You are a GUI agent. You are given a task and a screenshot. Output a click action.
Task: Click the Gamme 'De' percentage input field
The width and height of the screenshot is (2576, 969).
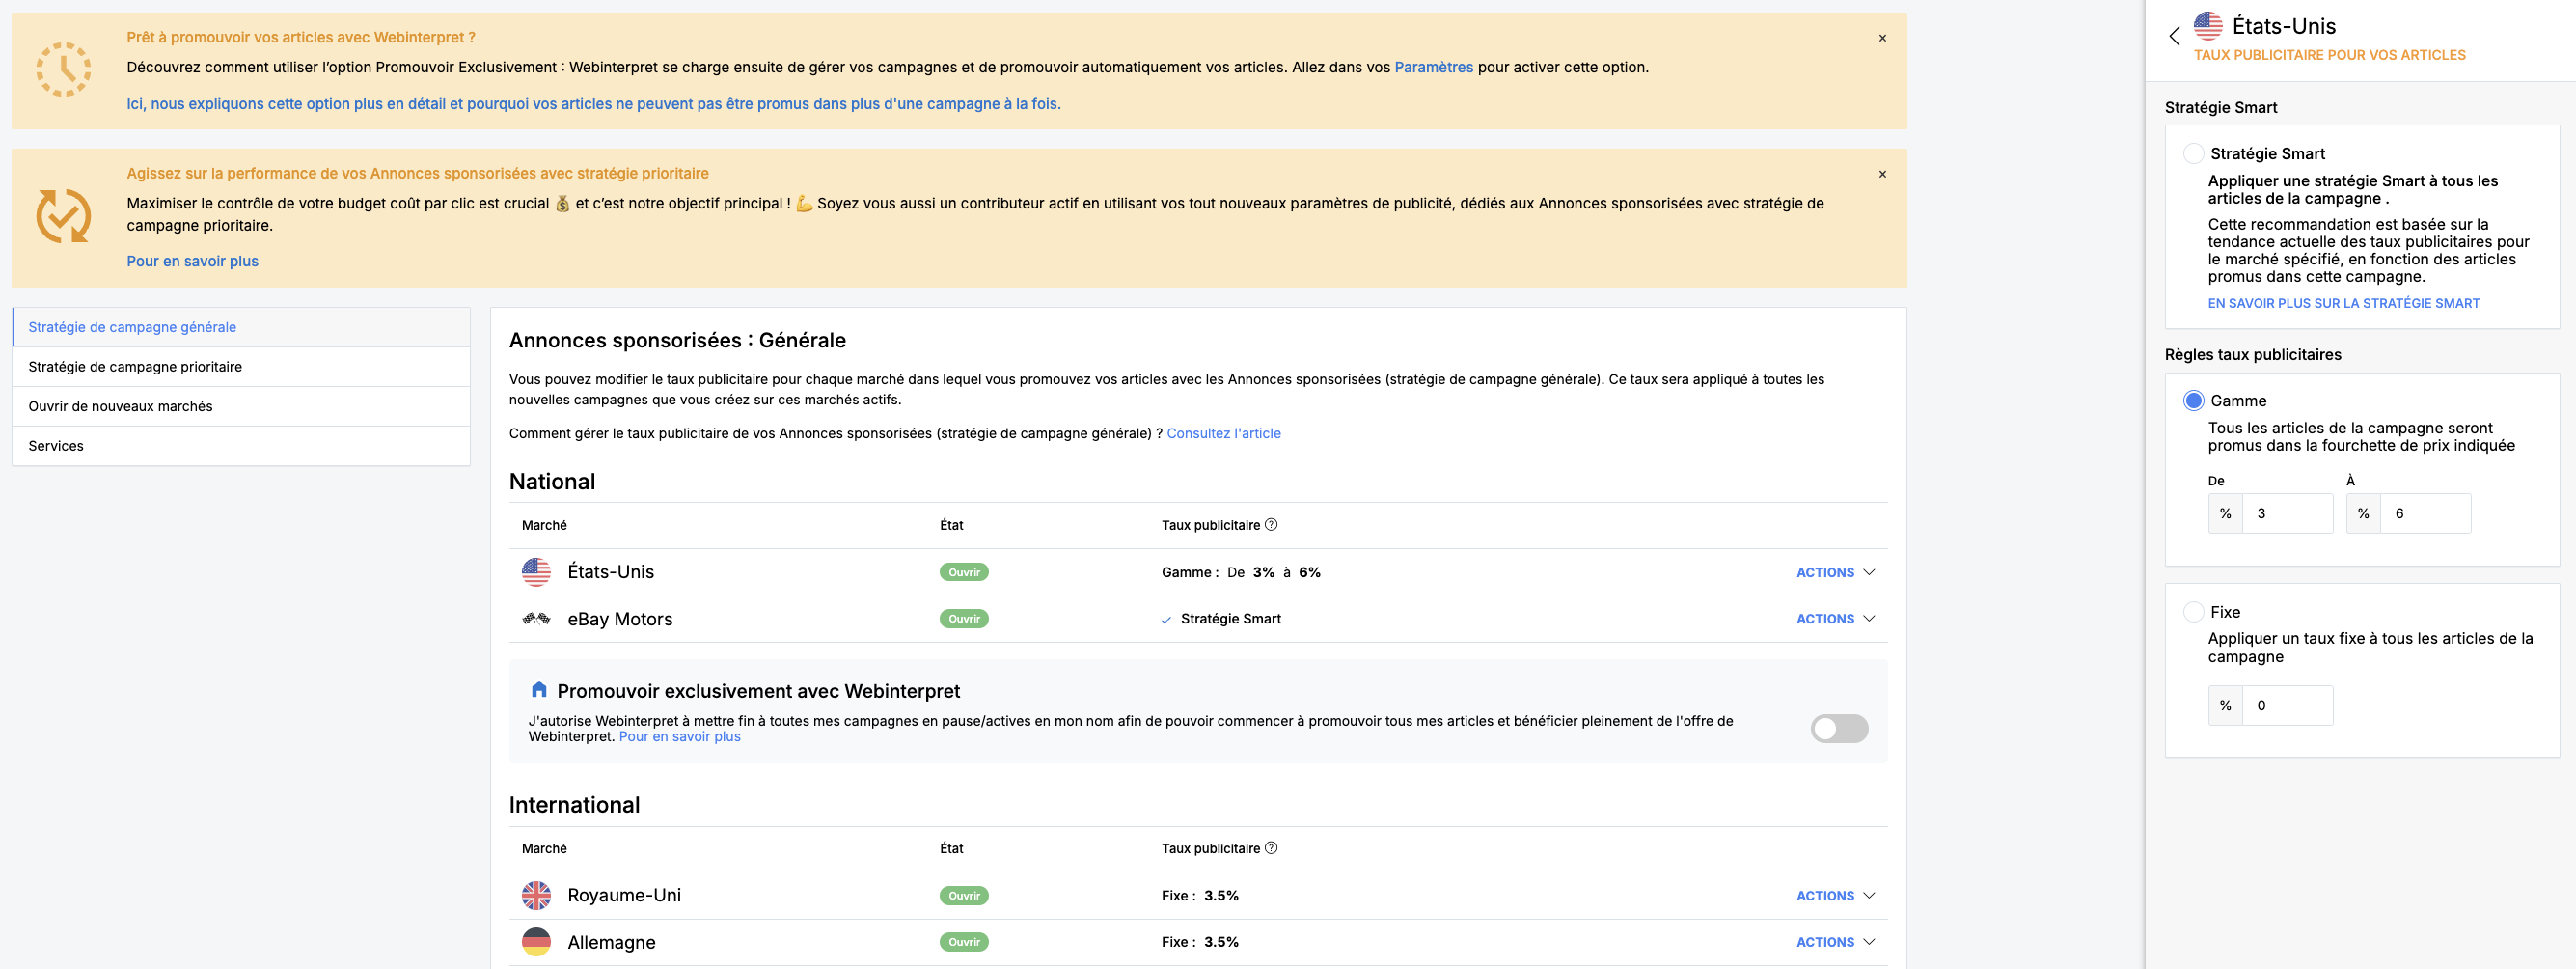click(x=2287, y=514)
